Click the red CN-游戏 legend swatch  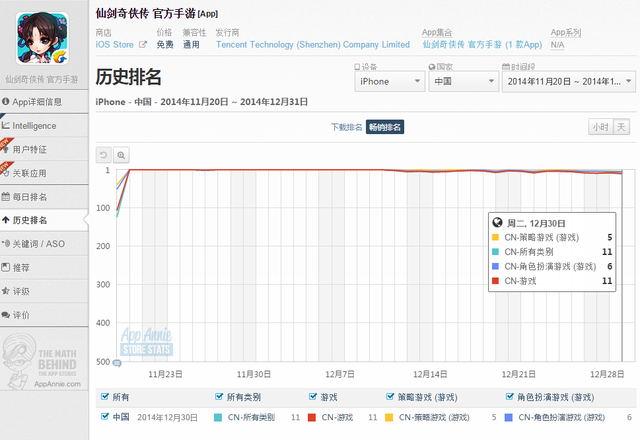(312, 418)
